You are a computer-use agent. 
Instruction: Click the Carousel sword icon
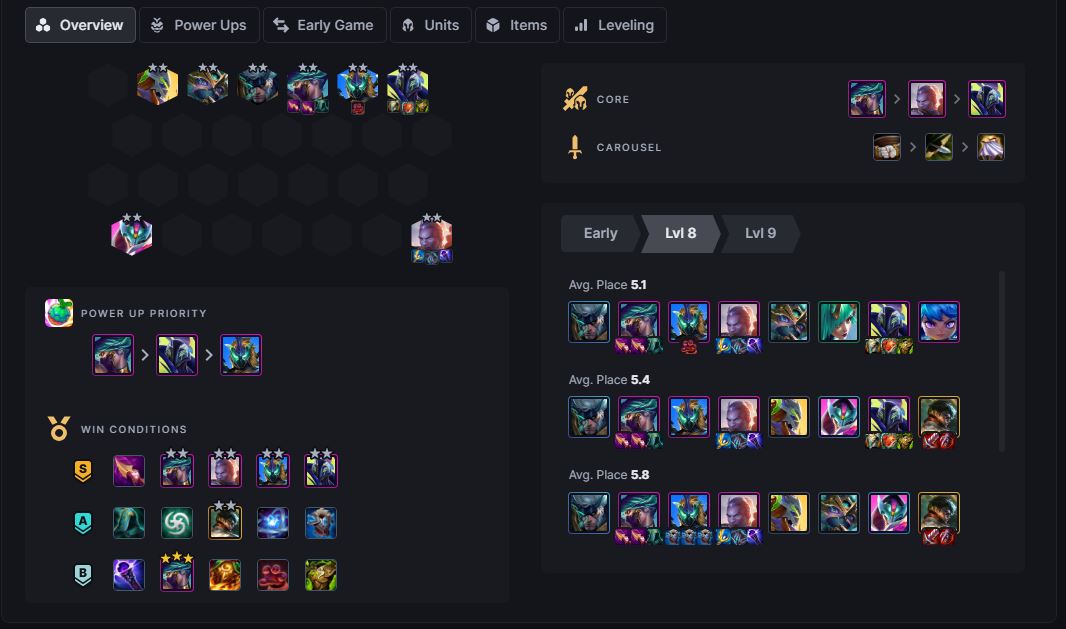coord(575,147)
